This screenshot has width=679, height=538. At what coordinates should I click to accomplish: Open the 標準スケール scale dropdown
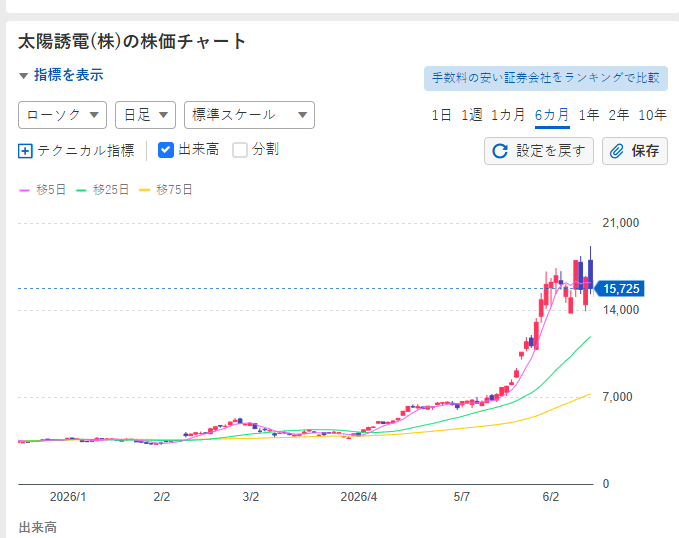249,115
